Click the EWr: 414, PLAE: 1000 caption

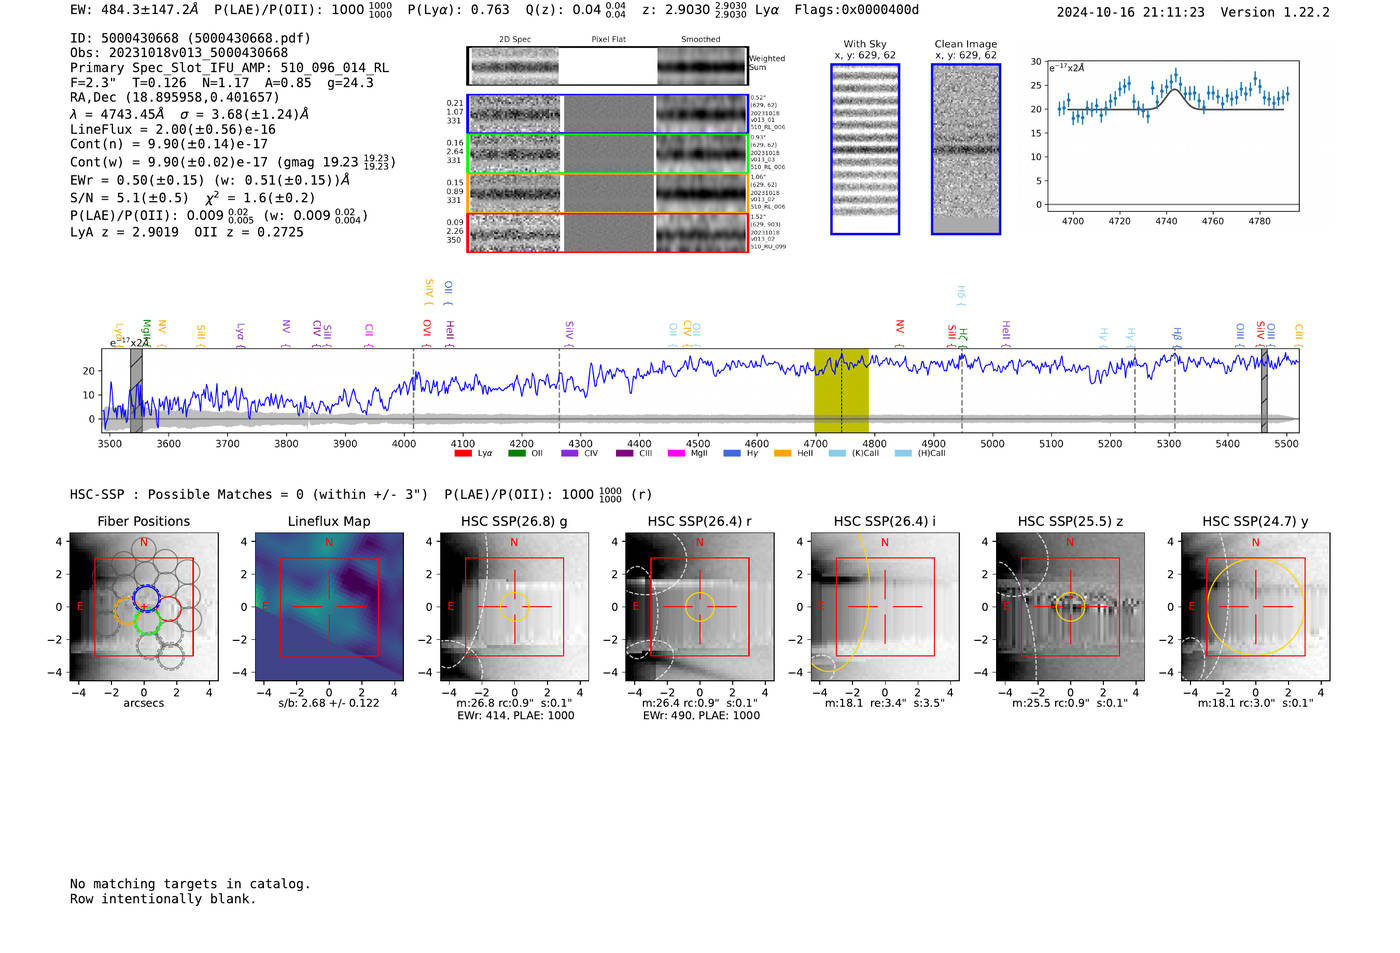click(515, 716)
